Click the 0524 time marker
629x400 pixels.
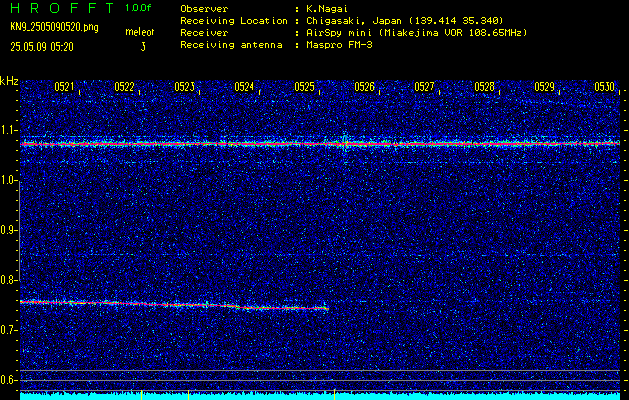[244, 87]
